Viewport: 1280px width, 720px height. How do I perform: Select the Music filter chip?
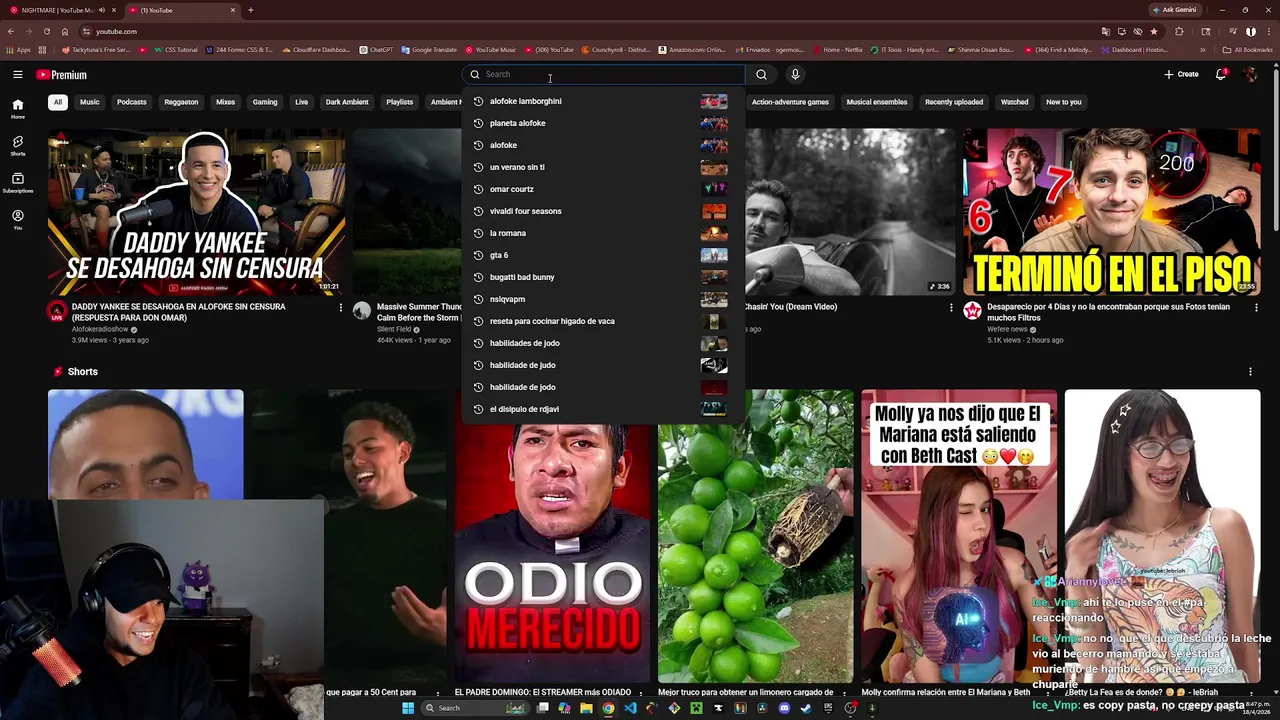coord(89,102)
